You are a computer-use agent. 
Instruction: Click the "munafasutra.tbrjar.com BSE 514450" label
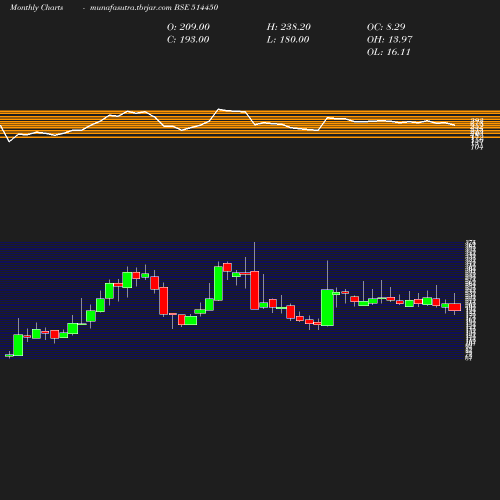coord(154,7)
